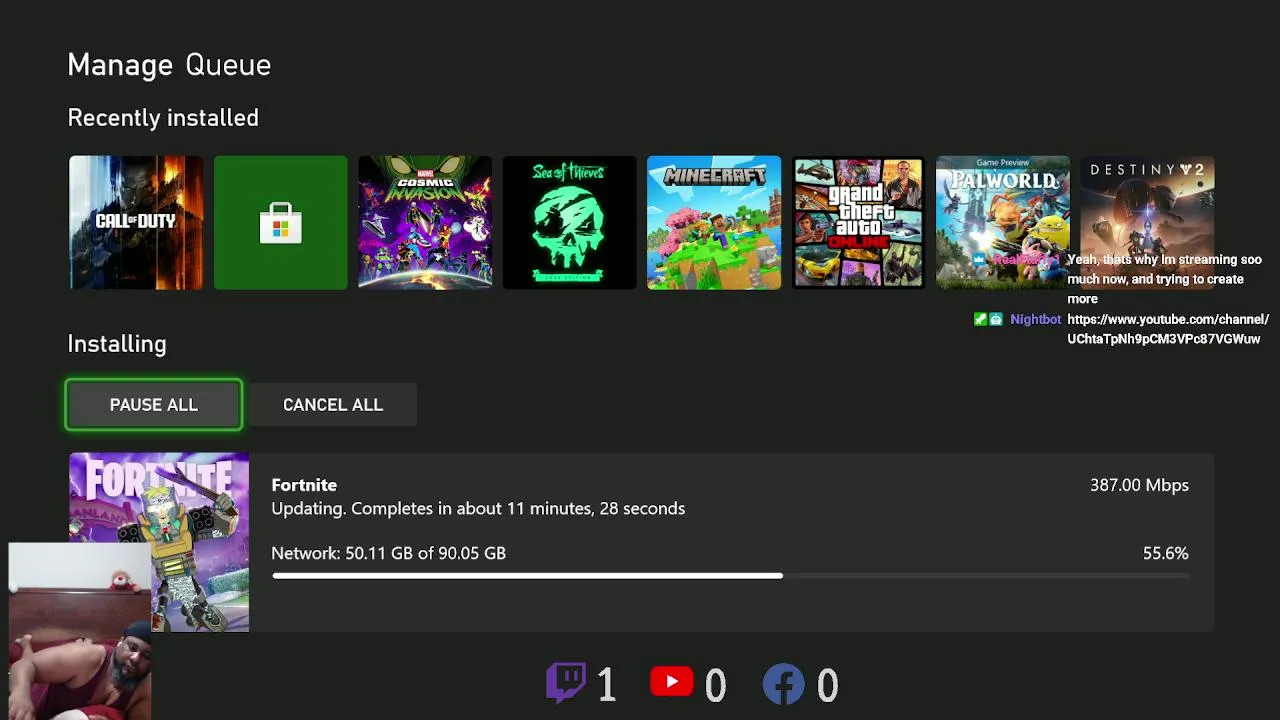
Task: Click the Manage Queue heading
Action: pos(169,65)
